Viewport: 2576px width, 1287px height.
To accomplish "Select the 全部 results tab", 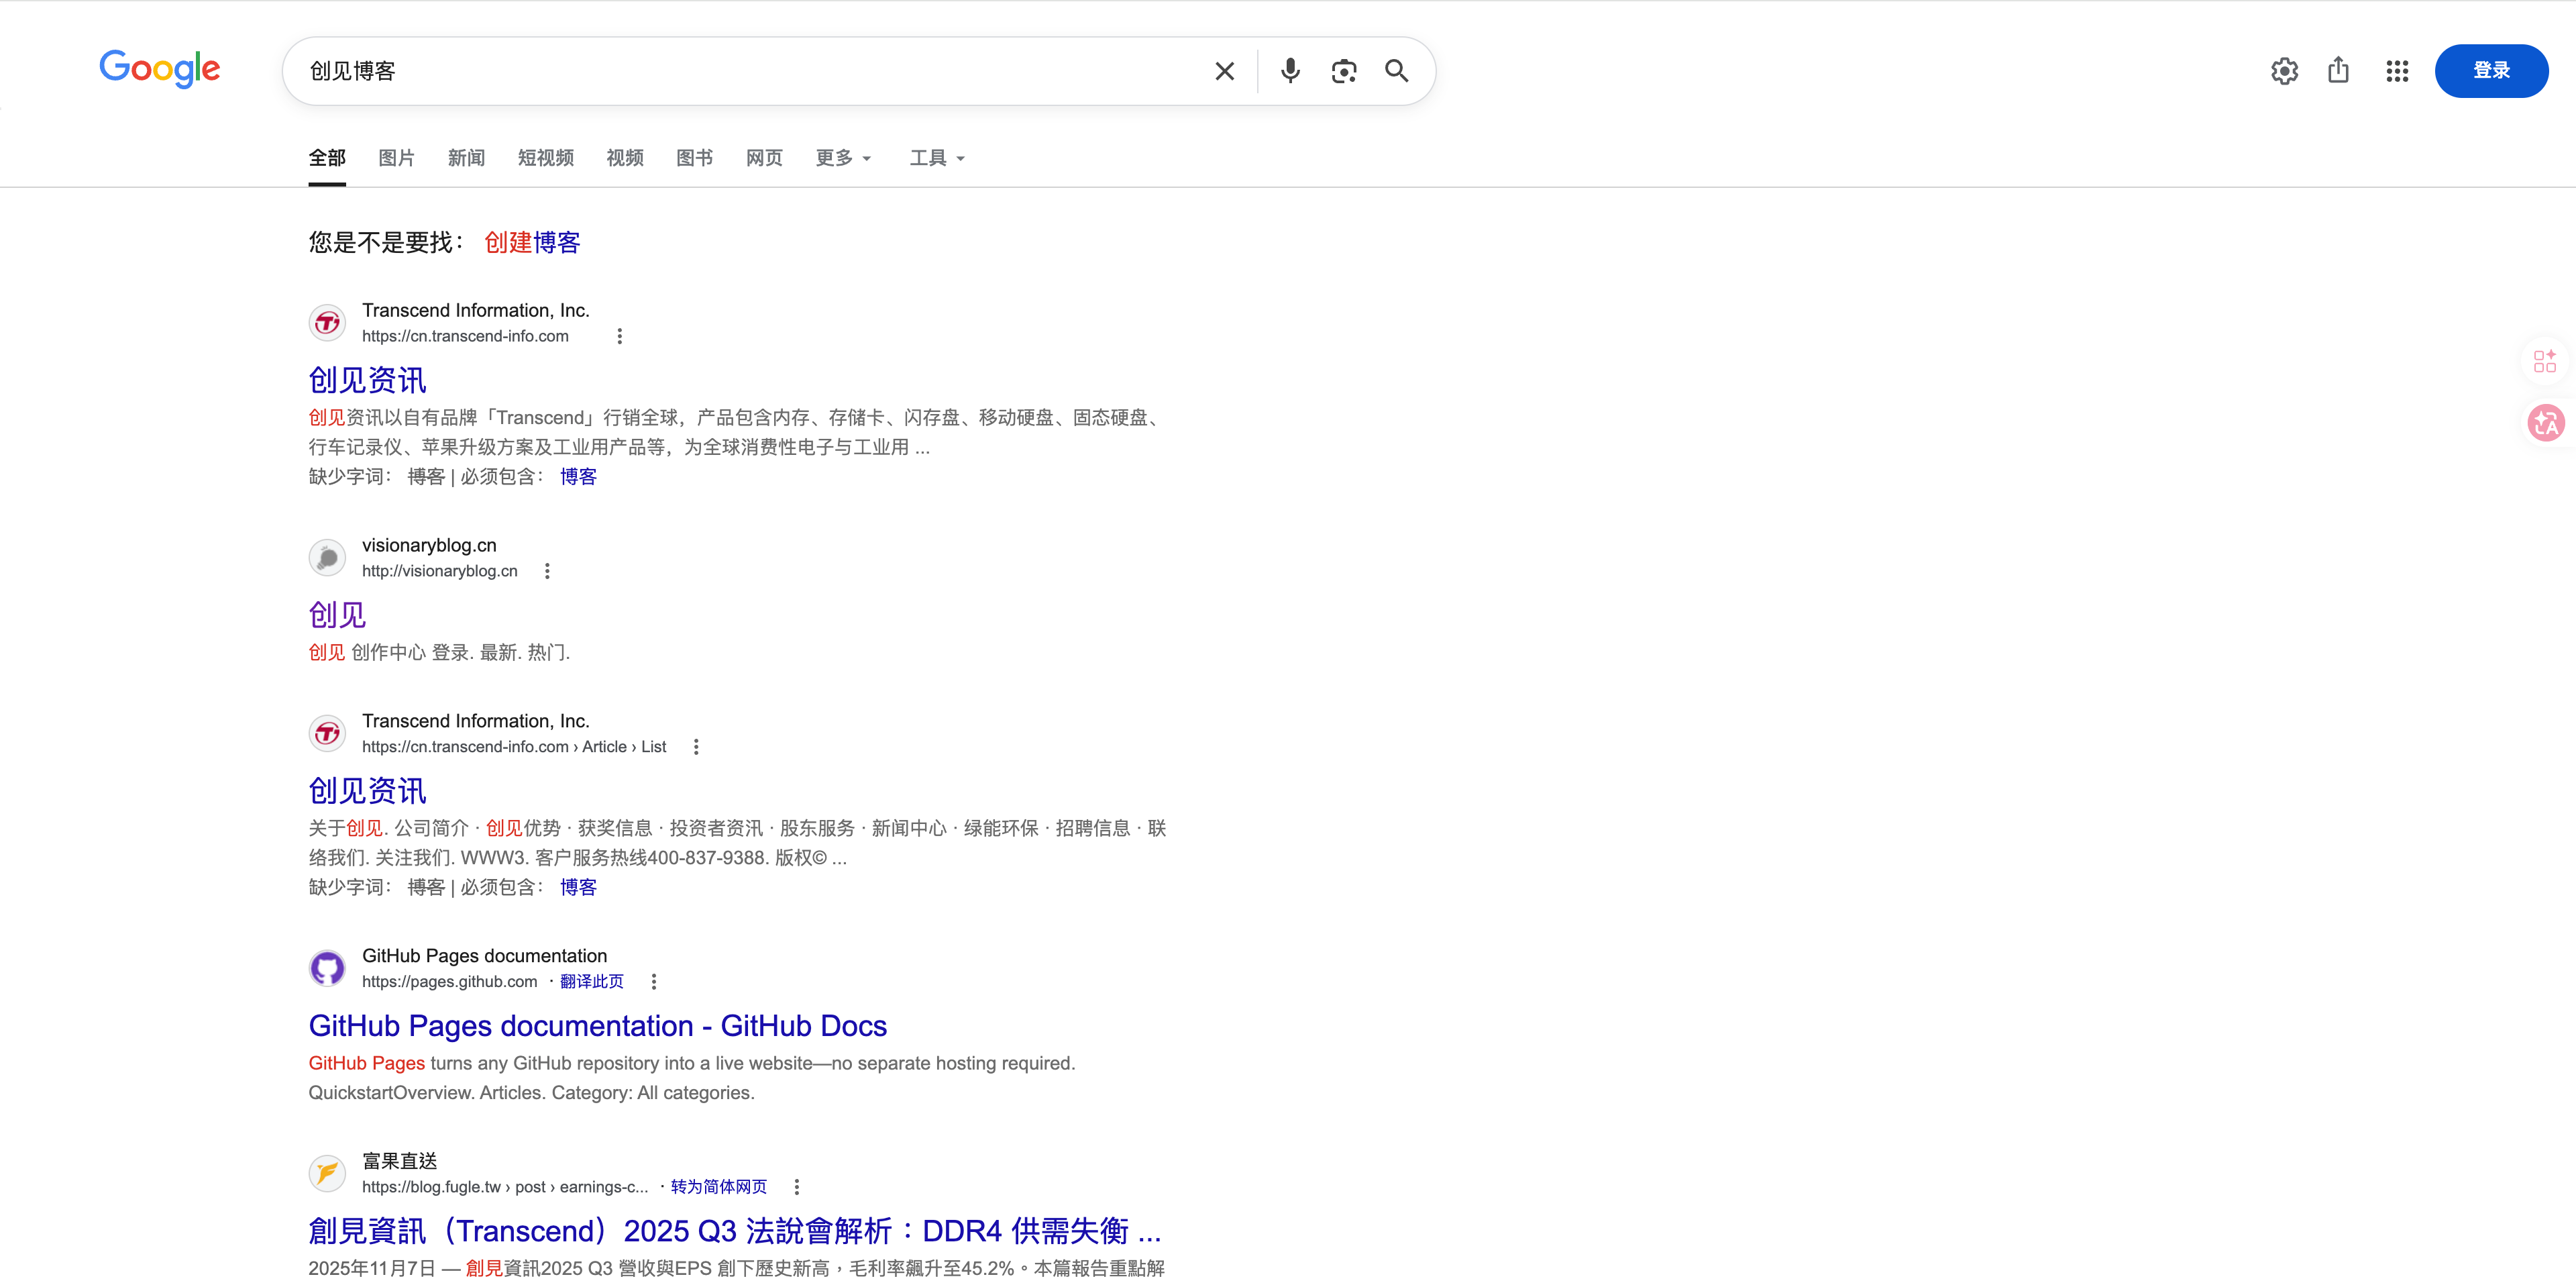I will pyautogui.click(x=327, y=158).
